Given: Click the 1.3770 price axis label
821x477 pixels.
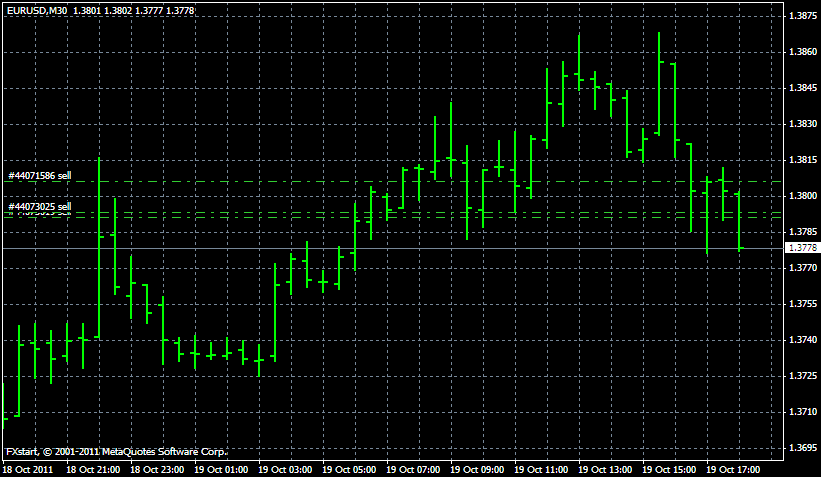Looking at the screenshot, I should click(x=803, y=268).
